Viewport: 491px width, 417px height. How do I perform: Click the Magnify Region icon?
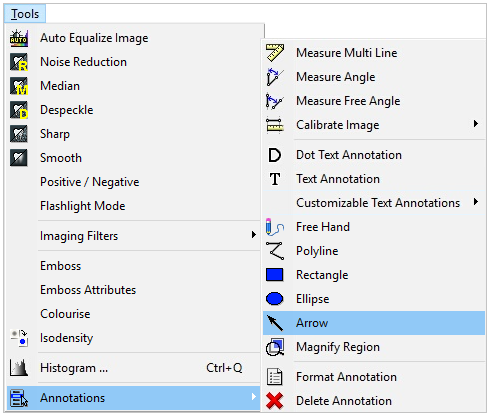pyautogui.click(x=275, y=347)
